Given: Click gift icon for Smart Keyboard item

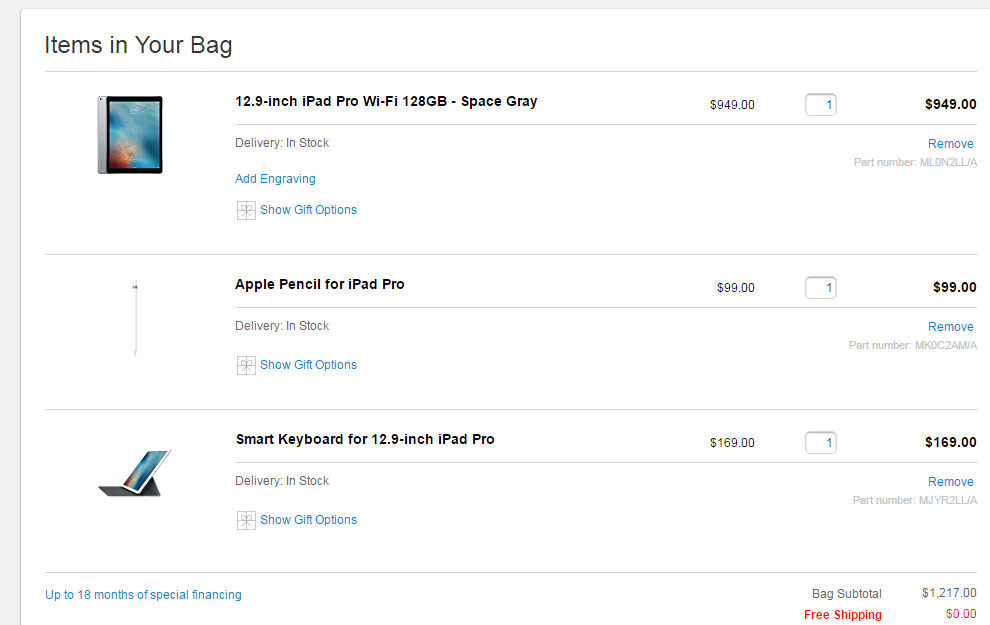Looking at the screenshot, I should click(246, 520).
